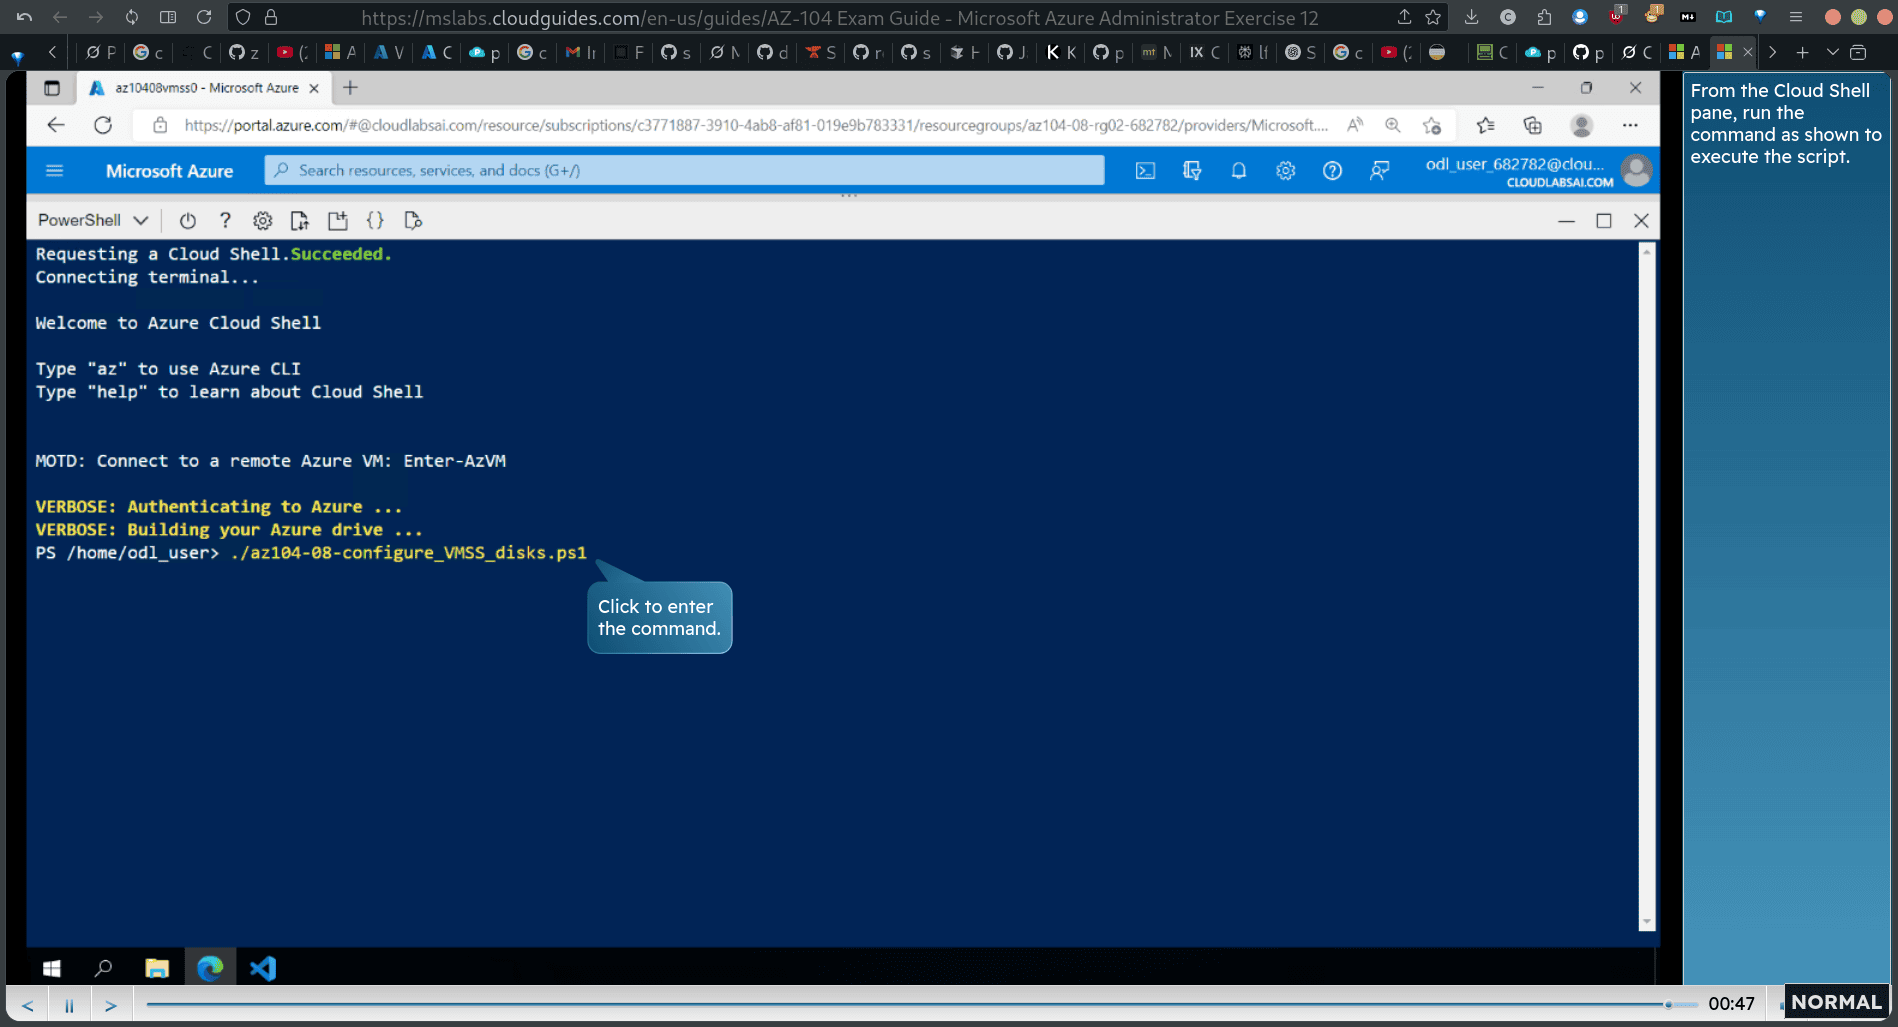Click outer browser bookmark star
The height and width of the screenshot is (1027, 1898).
(1433, 17)
